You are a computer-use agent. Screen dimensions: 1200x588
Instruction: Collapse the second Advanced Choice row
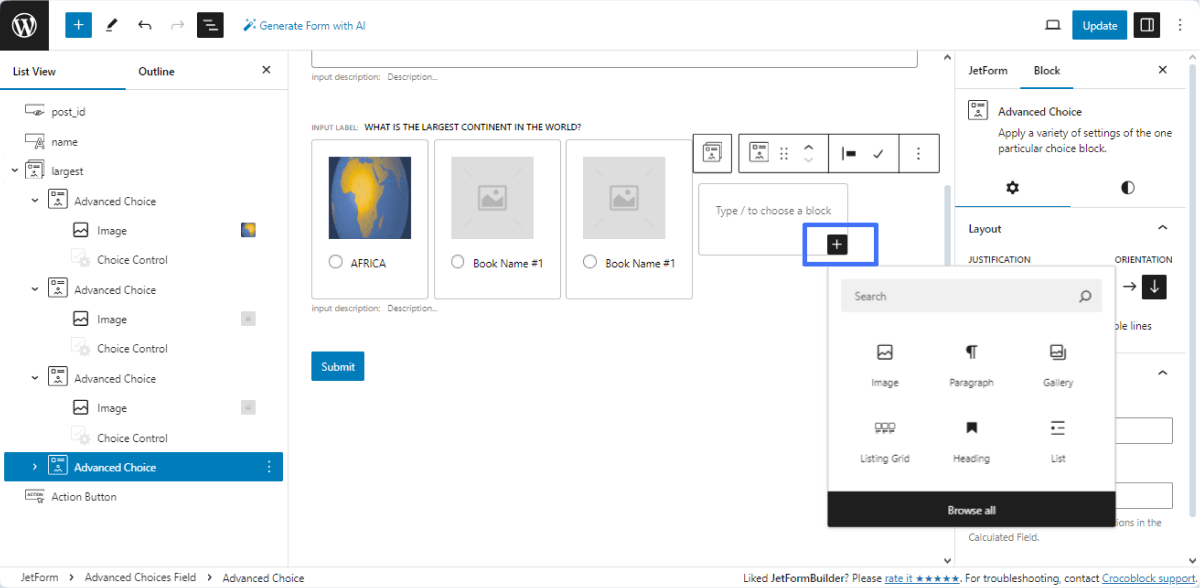coord(35,290)
